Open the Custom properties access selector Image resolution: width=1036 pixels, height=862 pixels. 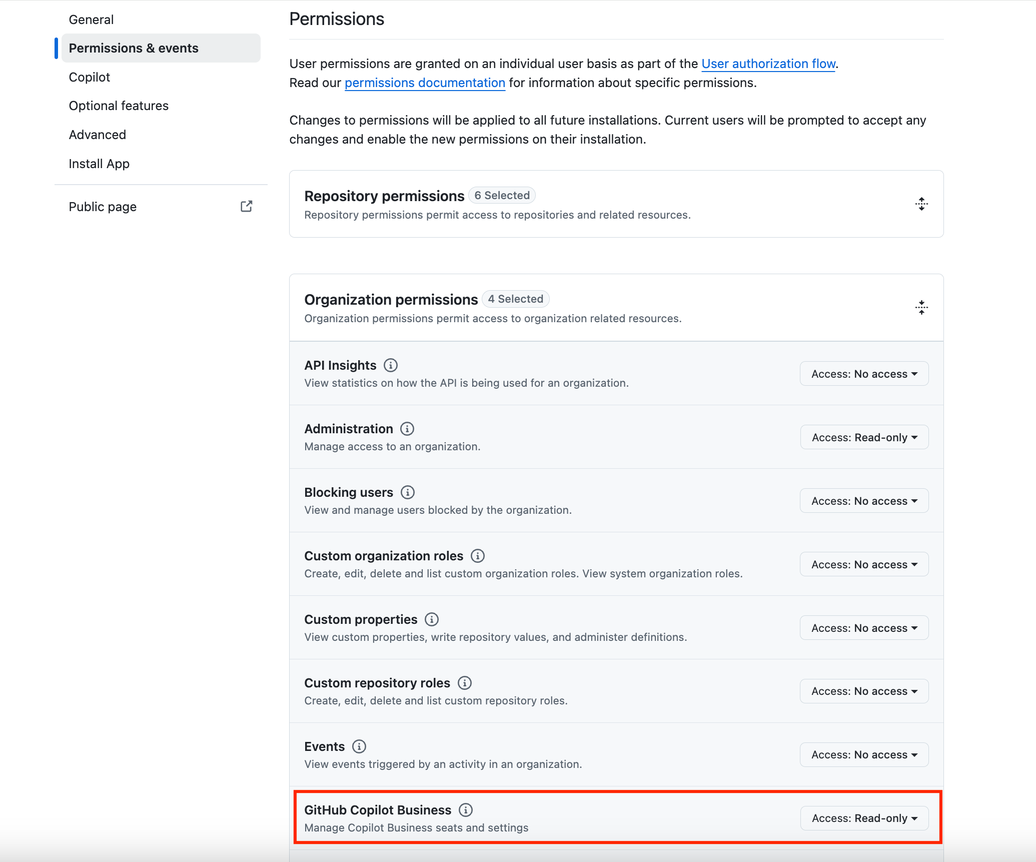click(863, 627)
